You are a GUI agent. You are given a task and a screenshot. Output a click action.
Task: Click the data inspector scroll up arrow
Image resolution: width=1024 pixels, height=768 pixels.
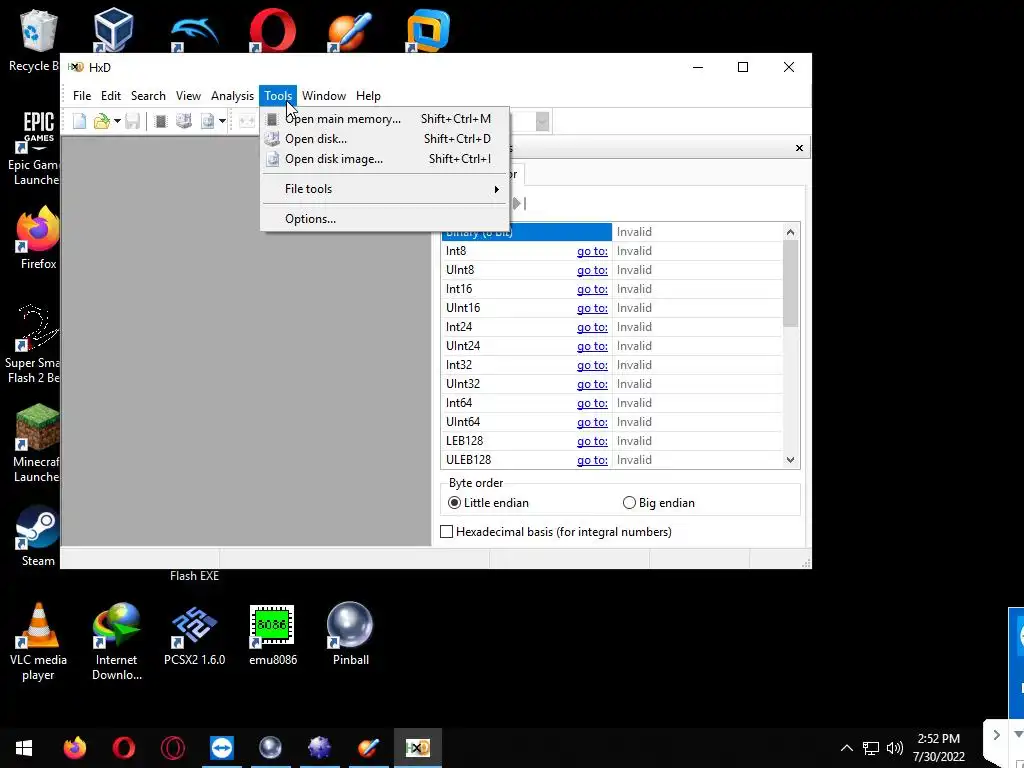click(x=790, y=232)
